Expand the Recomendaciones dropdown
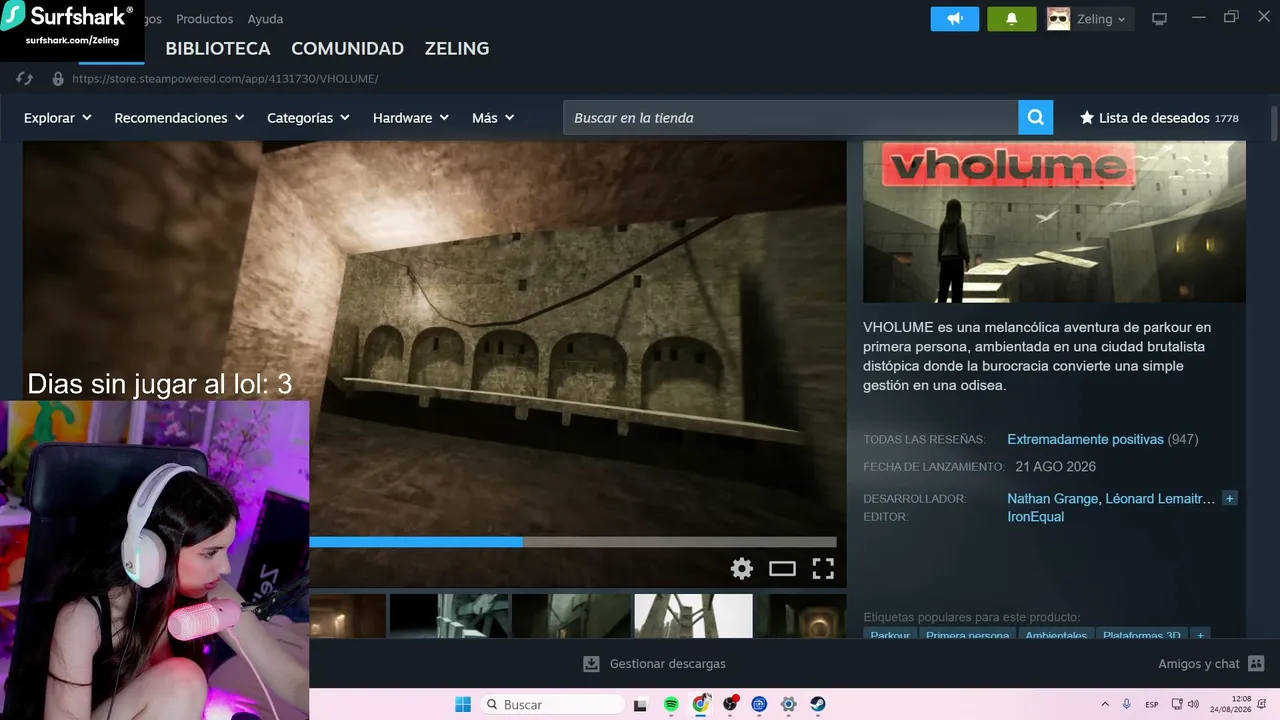Screen dimensions: 1280x720 179,118
